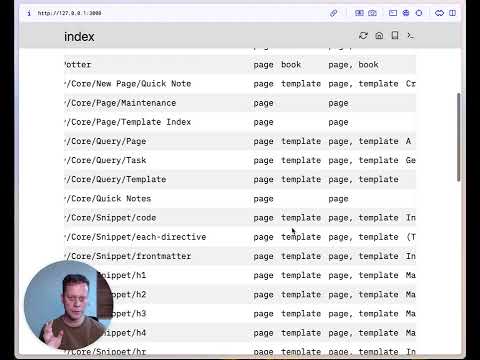Click the Core/Query/Template row name
This screenshot has height=360, width=480.
coord(115,179)
